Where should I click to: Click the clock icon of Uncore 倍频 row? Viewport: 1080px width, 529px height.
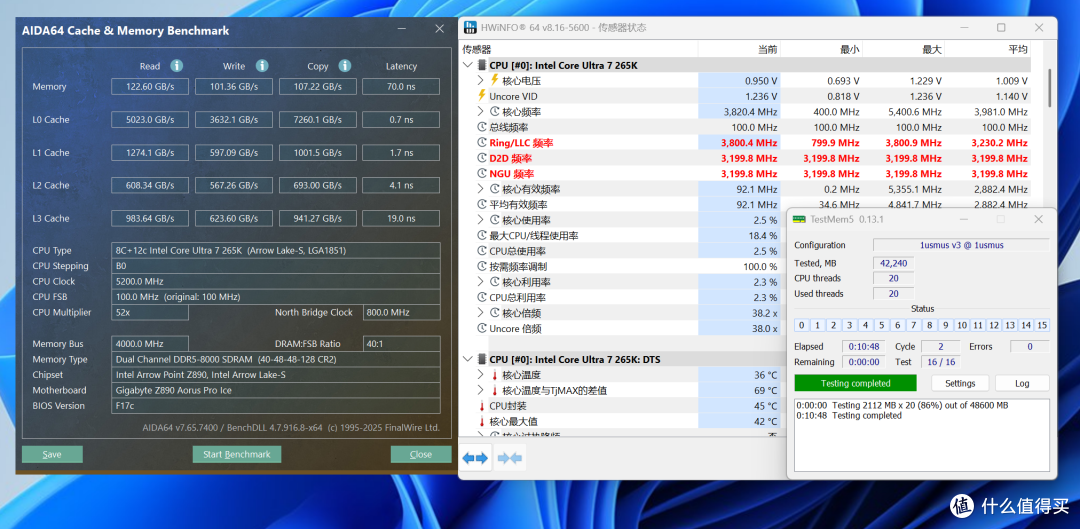[482, 329]
